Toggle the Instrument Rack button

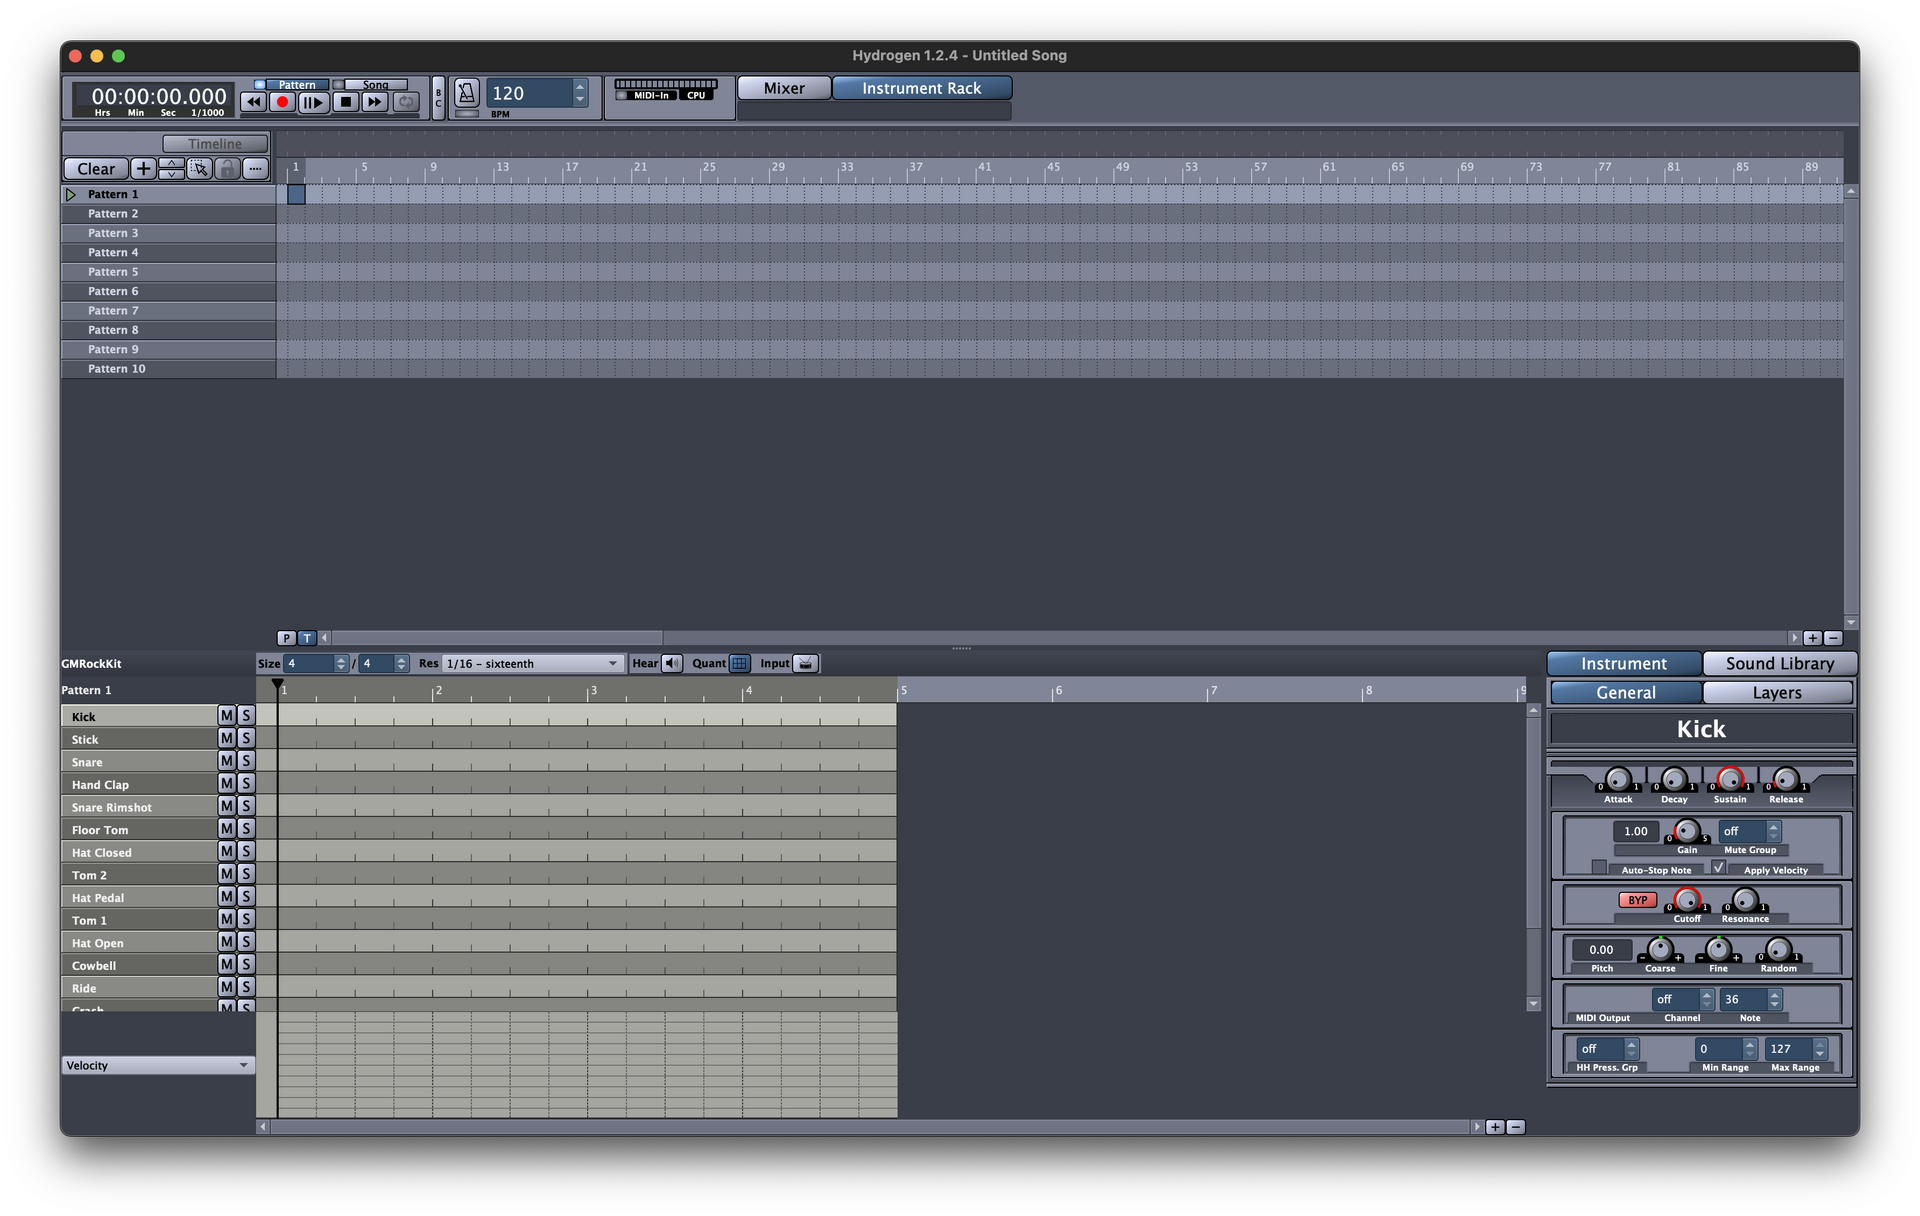[922, 88]
